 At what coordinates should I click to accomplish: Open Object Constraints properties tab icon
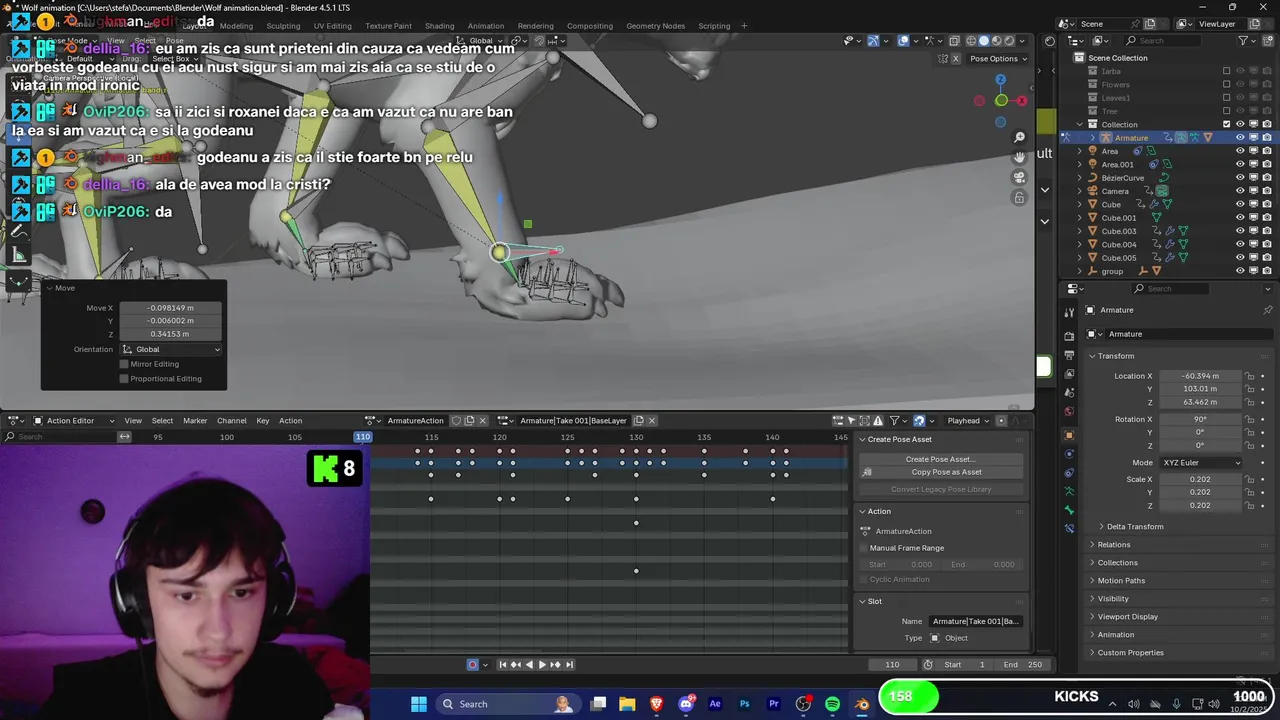pos(1069,472)
